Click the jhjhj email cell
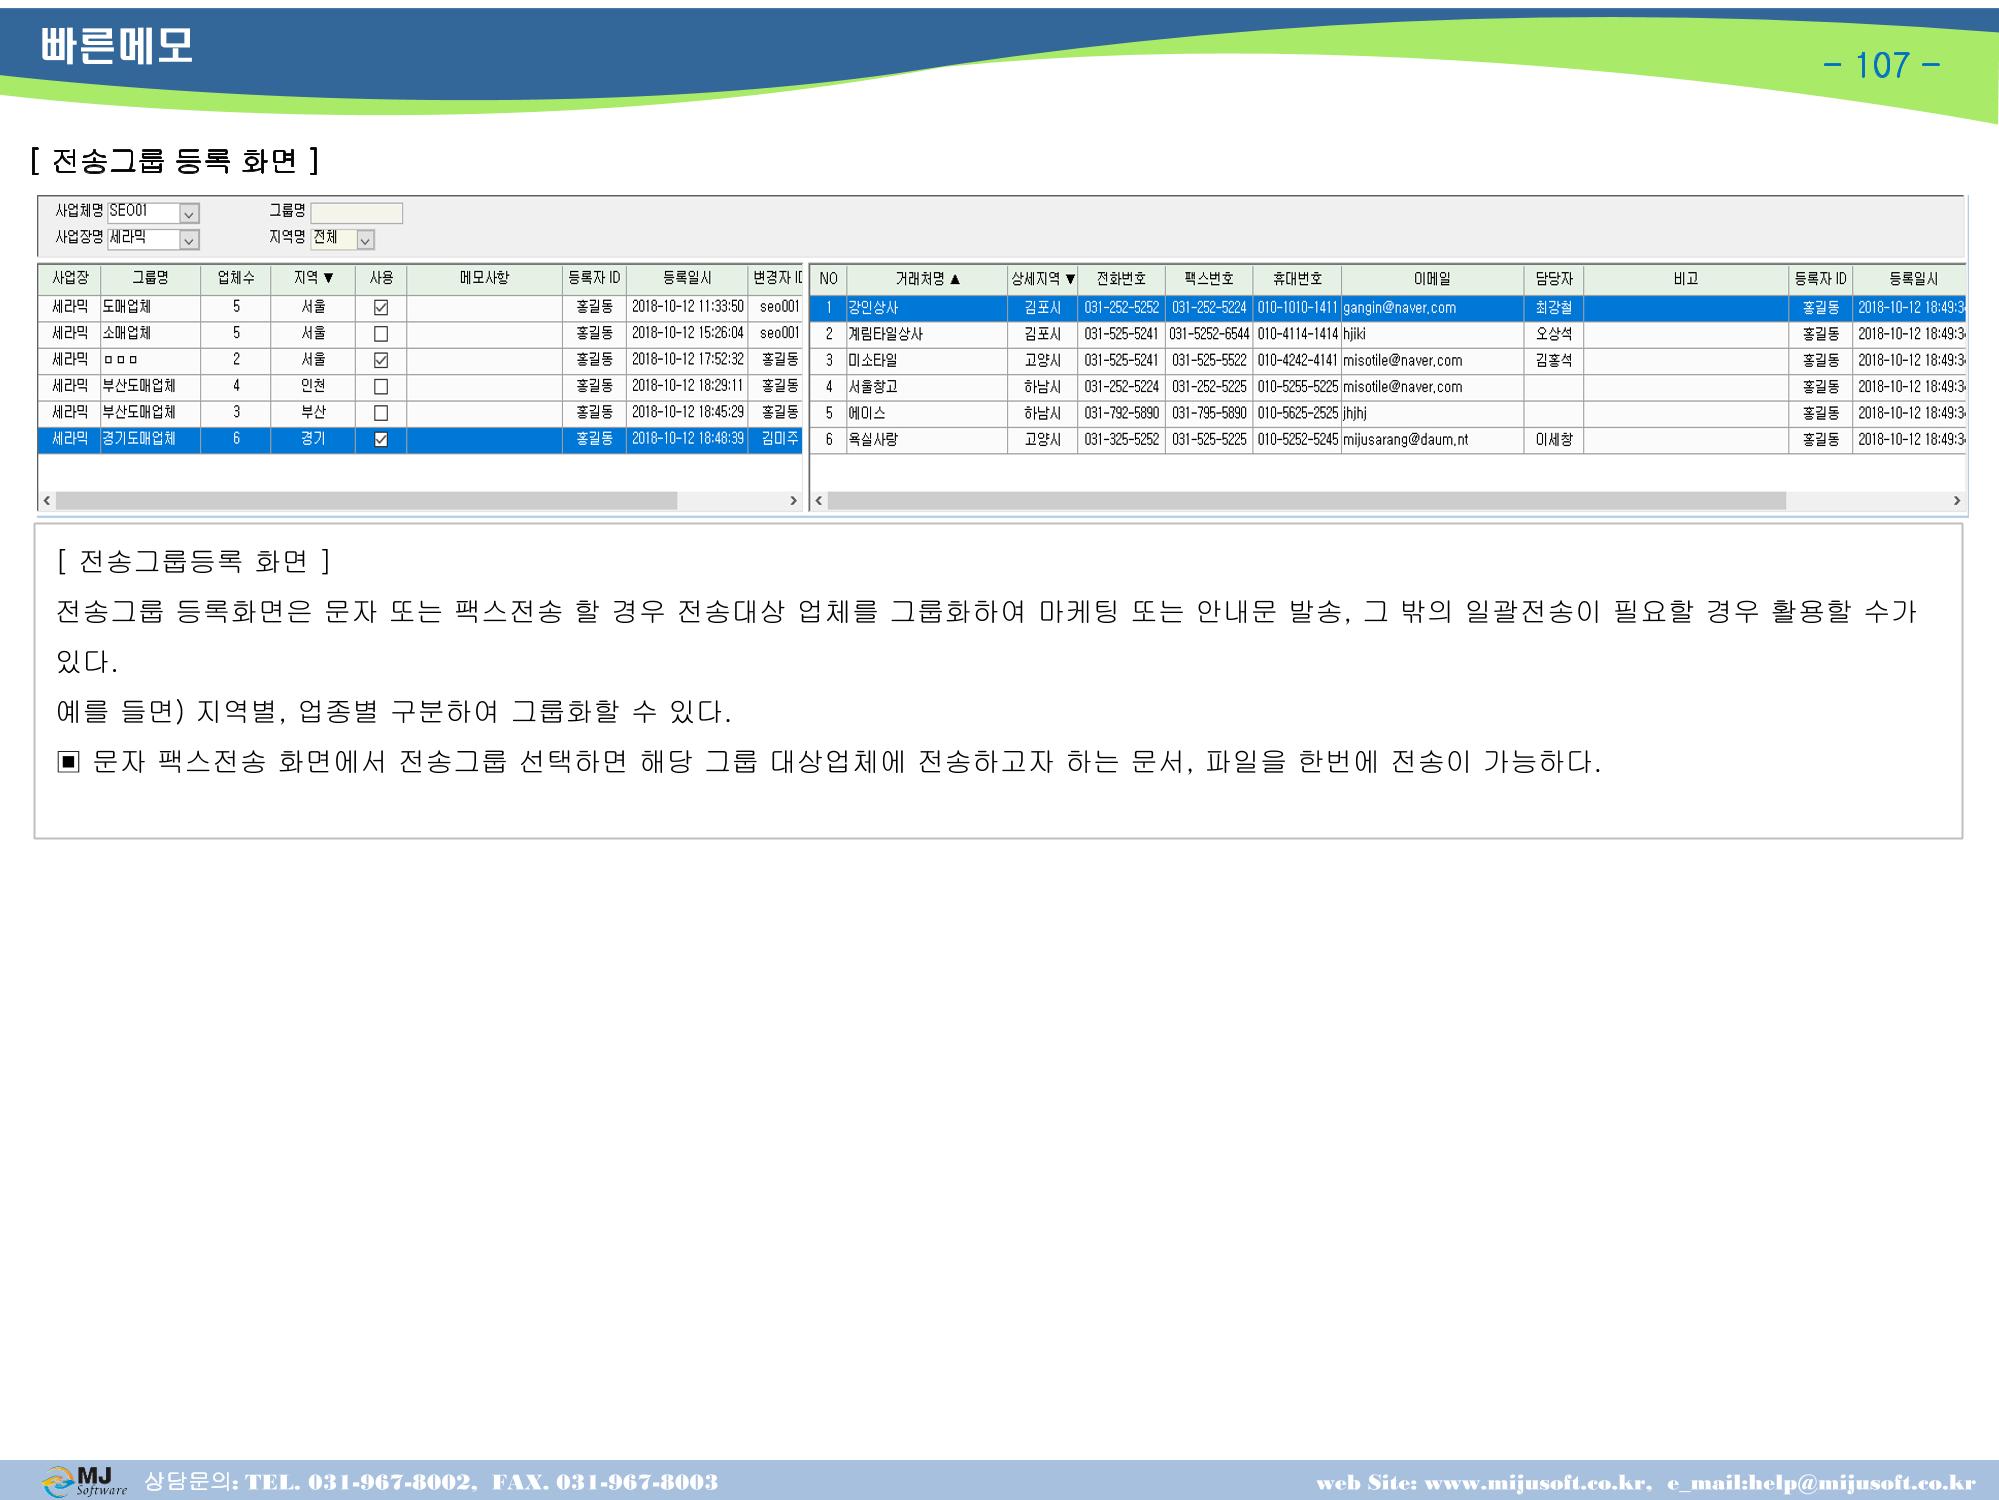1999x1500 pixels. pyautogui.click(x=1432, y=413)
